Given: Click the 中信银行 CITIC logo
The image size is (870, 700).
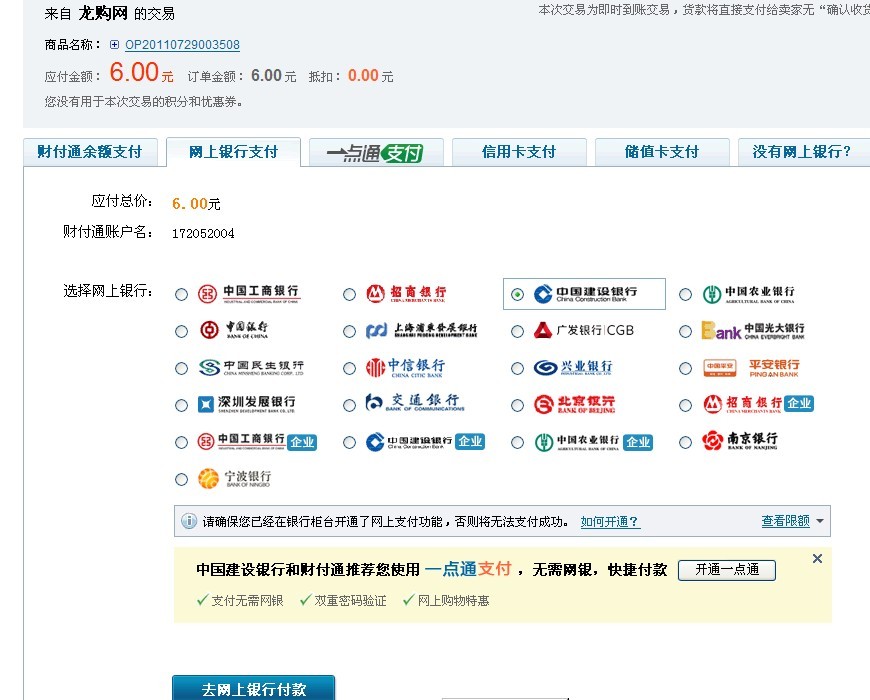Looking at the screenshot, I should tap(406, 368).
